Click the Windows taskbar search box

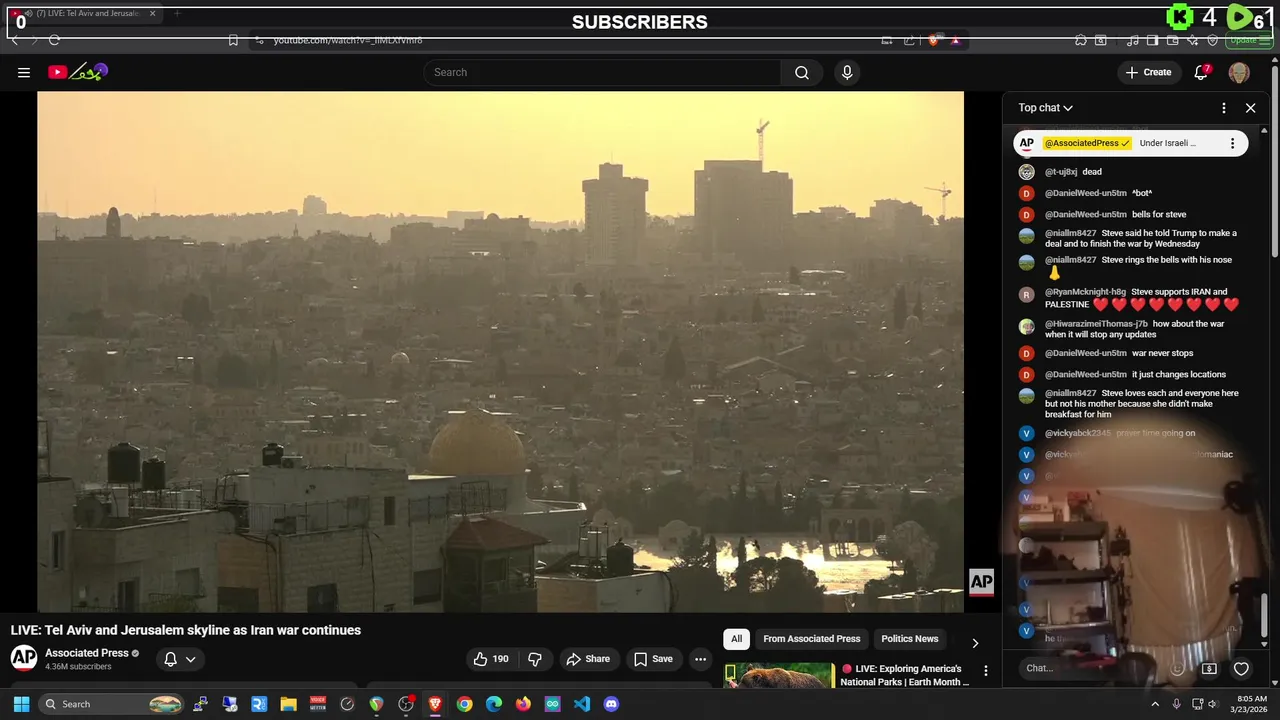[x=113, y=704]
